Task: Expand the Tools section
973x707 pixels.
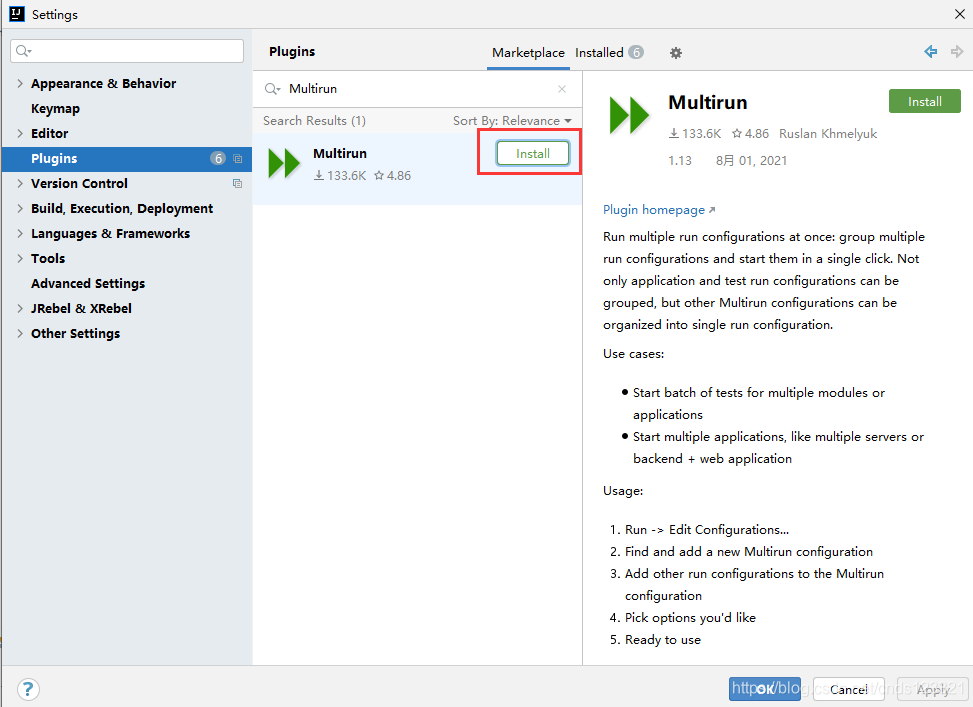Action: [x=20, y=258]
